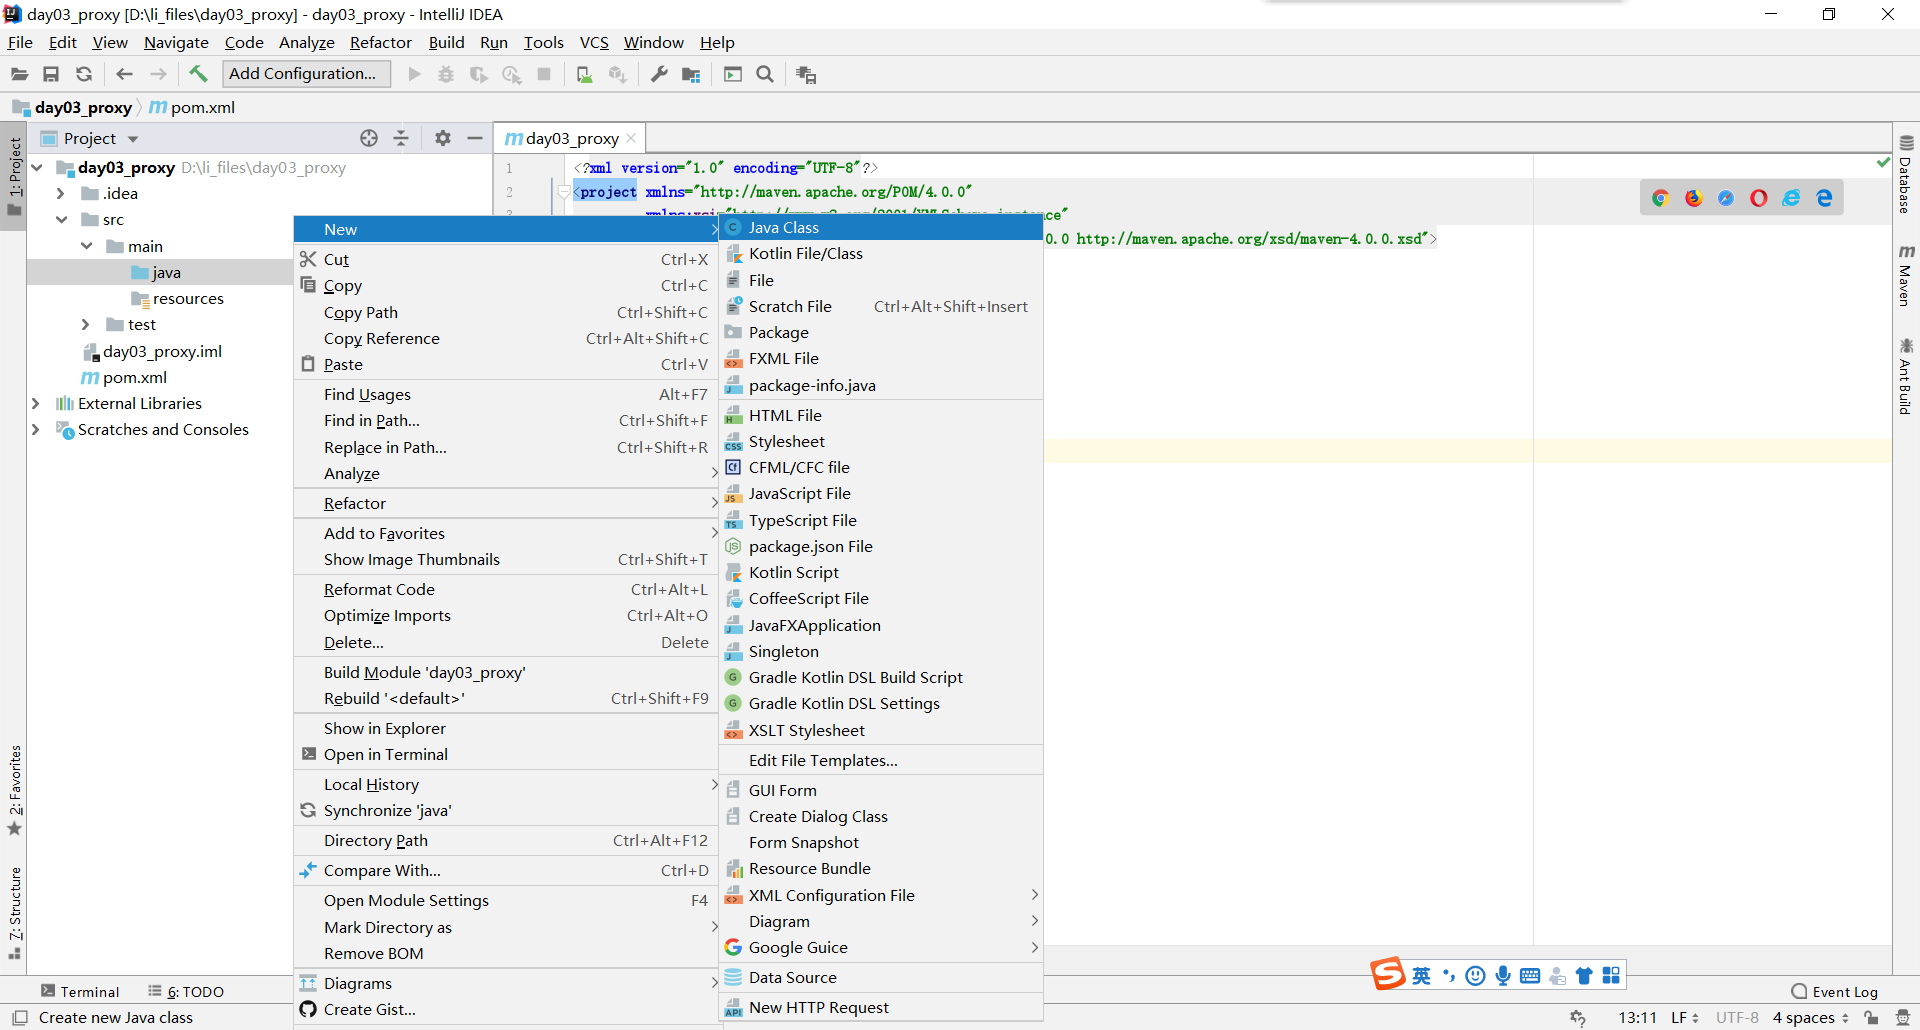Select New HTTP Request entry
1920x1030 pixels.
point(881,1007)
